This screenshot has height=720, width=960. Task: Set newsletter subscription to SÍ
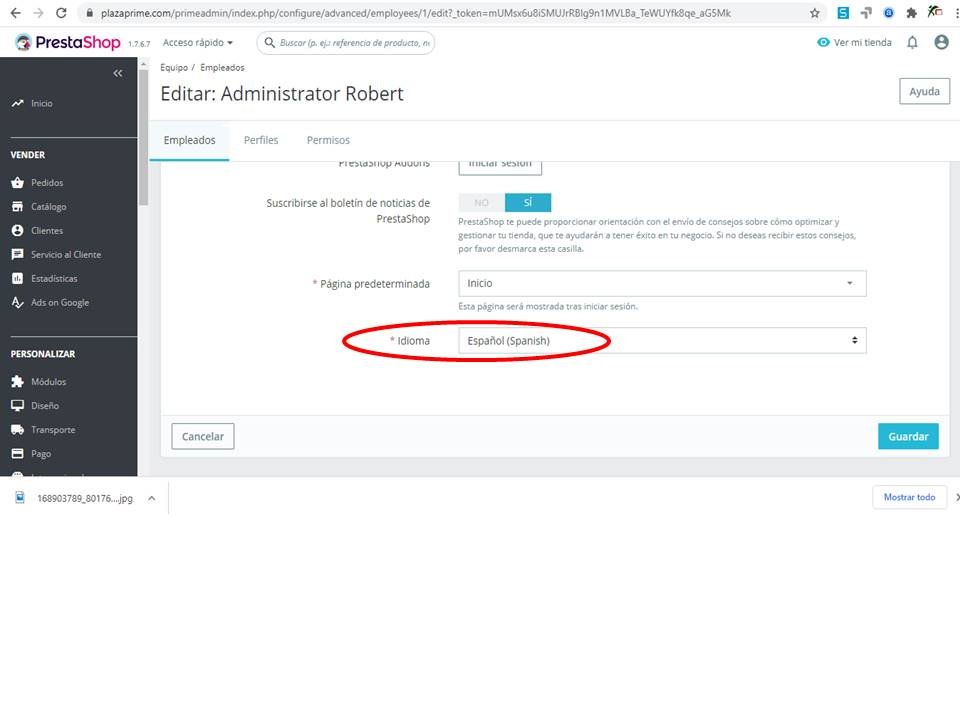pyautogui.click(x=528, y=203)
